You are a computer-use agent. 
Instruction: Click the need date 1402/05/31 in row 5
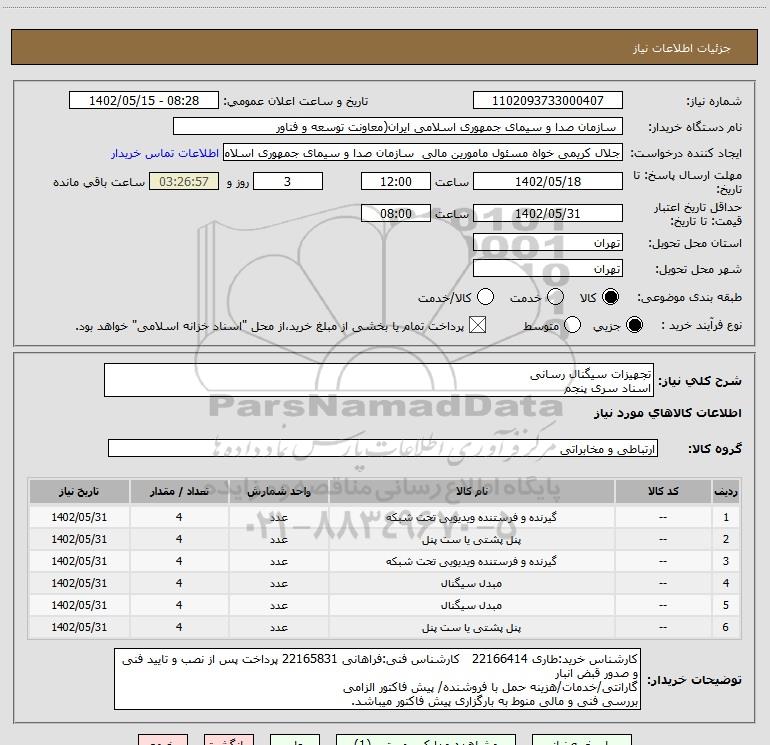[79, 606]
